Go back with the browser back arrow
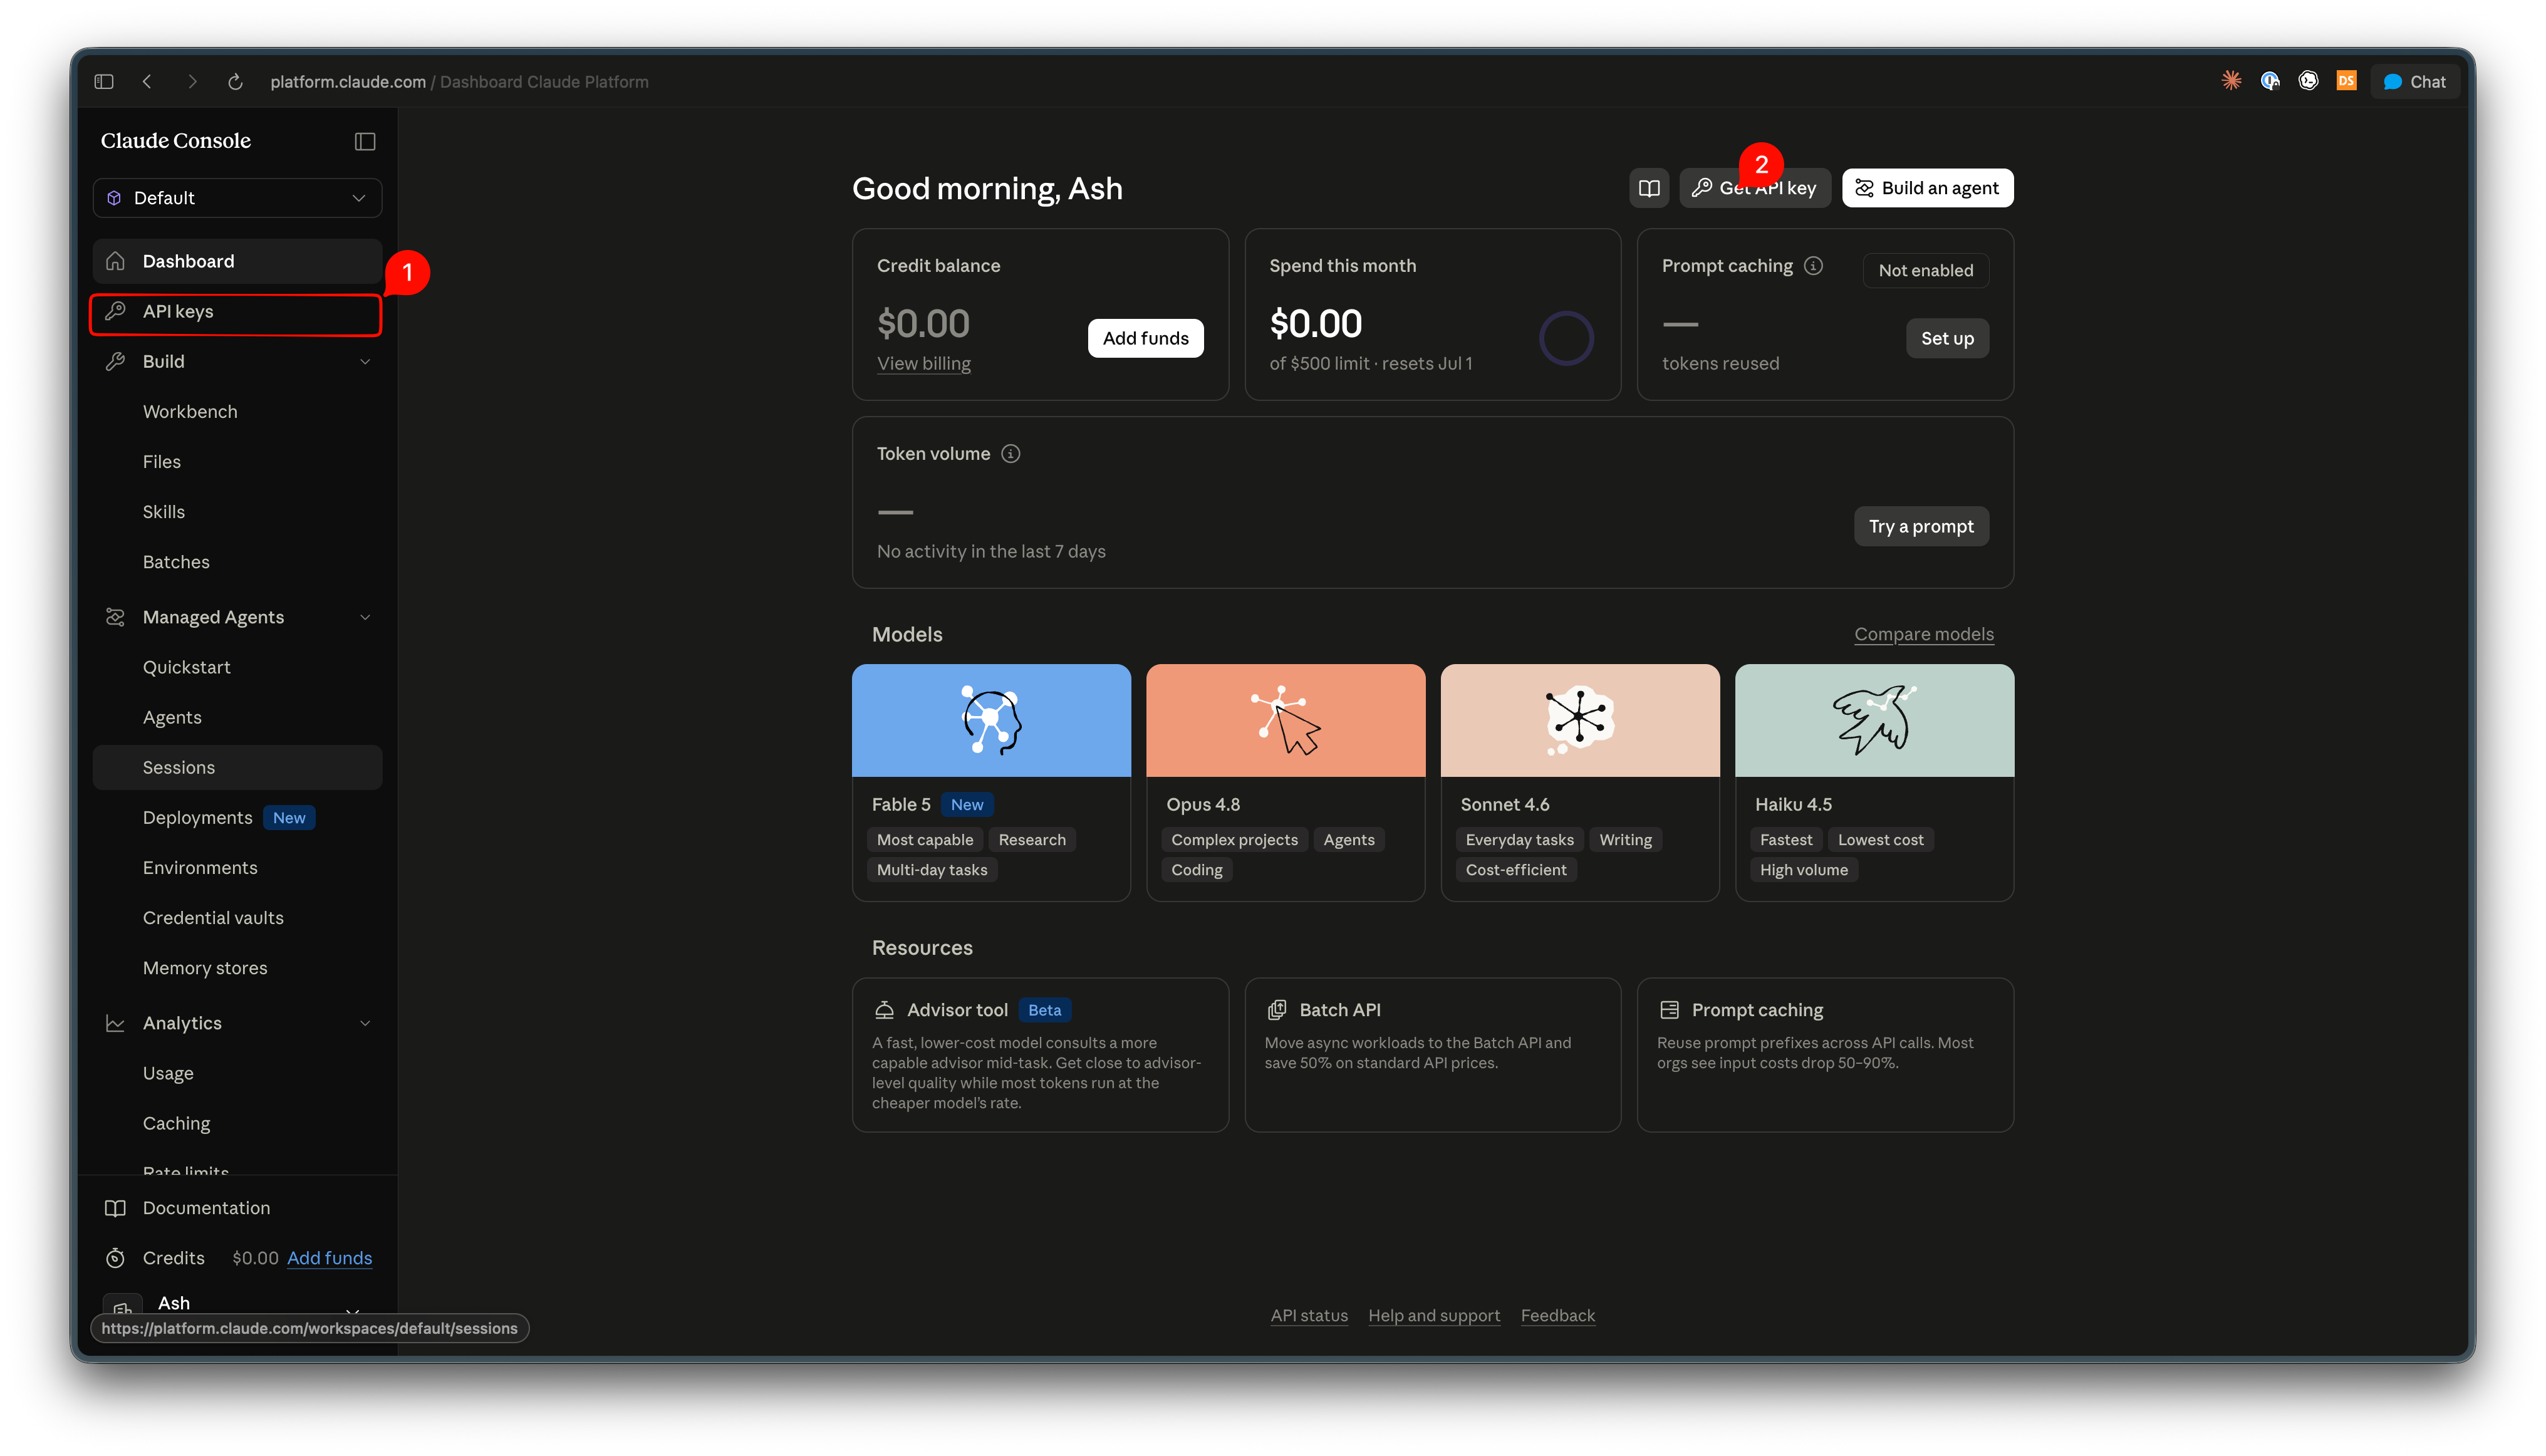 coord(147,82)
